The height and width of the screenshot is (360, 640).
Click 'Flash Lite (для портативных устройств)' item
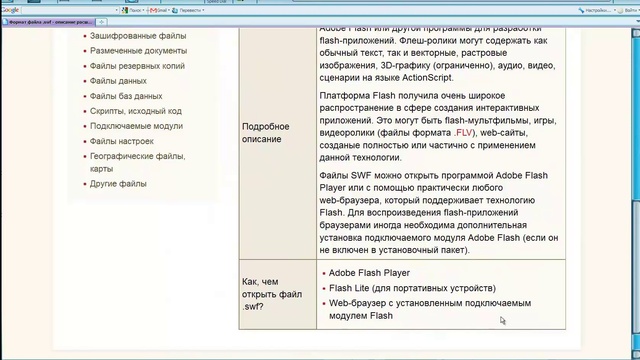click(x=412, y=288)
